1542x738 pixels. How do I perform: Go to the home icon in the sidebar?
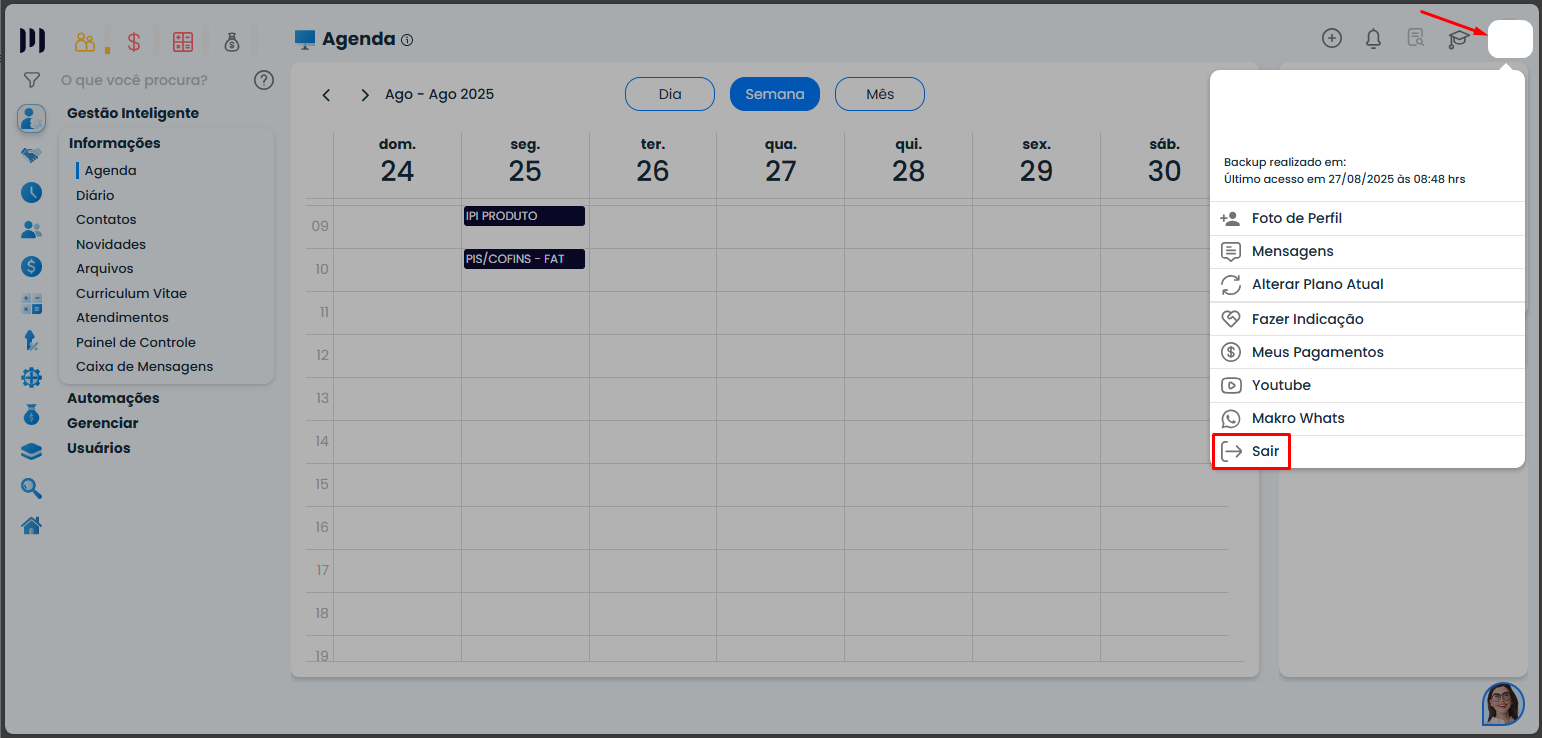point(31,525)
